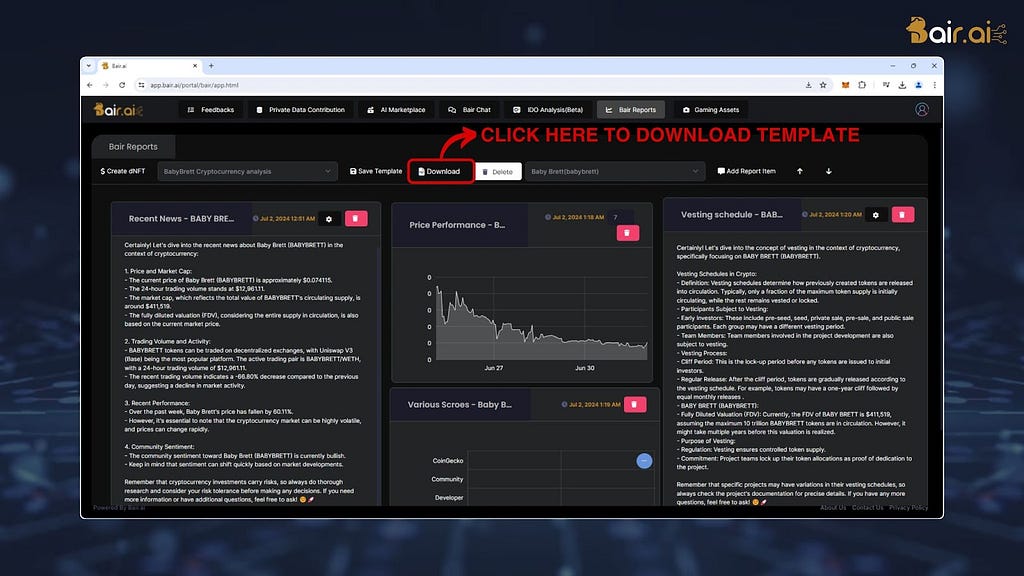Open IDO Analysis(Beta) section
The height and width of the screenshot is (576, 1024).
point(547,110)
